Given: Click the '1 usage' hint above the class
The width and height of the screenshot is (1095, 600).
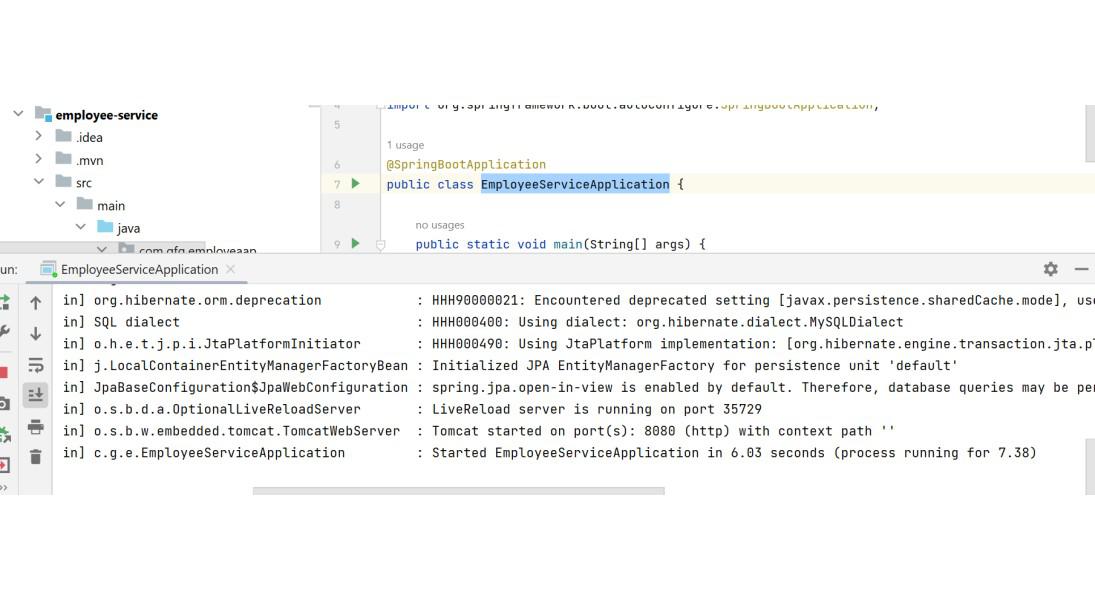Looking at the screenshot, I should point(405,144).
